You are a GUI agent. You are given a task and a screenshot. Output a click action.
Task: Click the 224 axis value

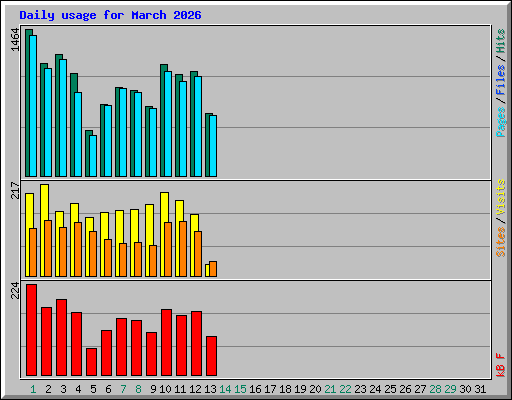point(15,291)
